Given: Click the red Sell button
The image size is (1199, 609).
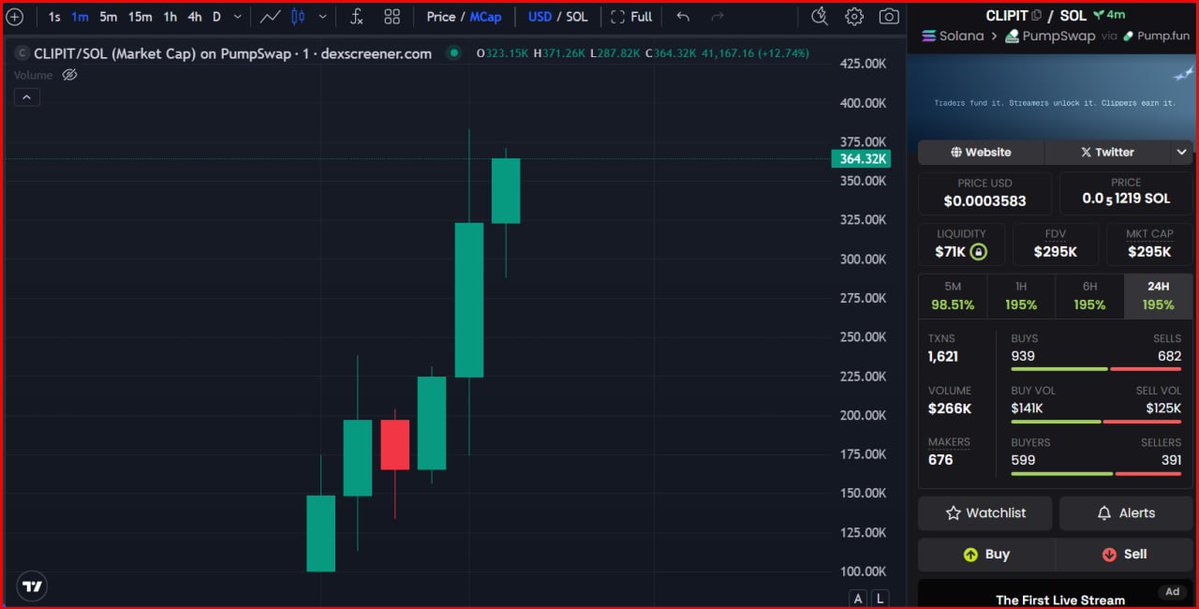Looking at the screenshot, I should [1125, 555].
